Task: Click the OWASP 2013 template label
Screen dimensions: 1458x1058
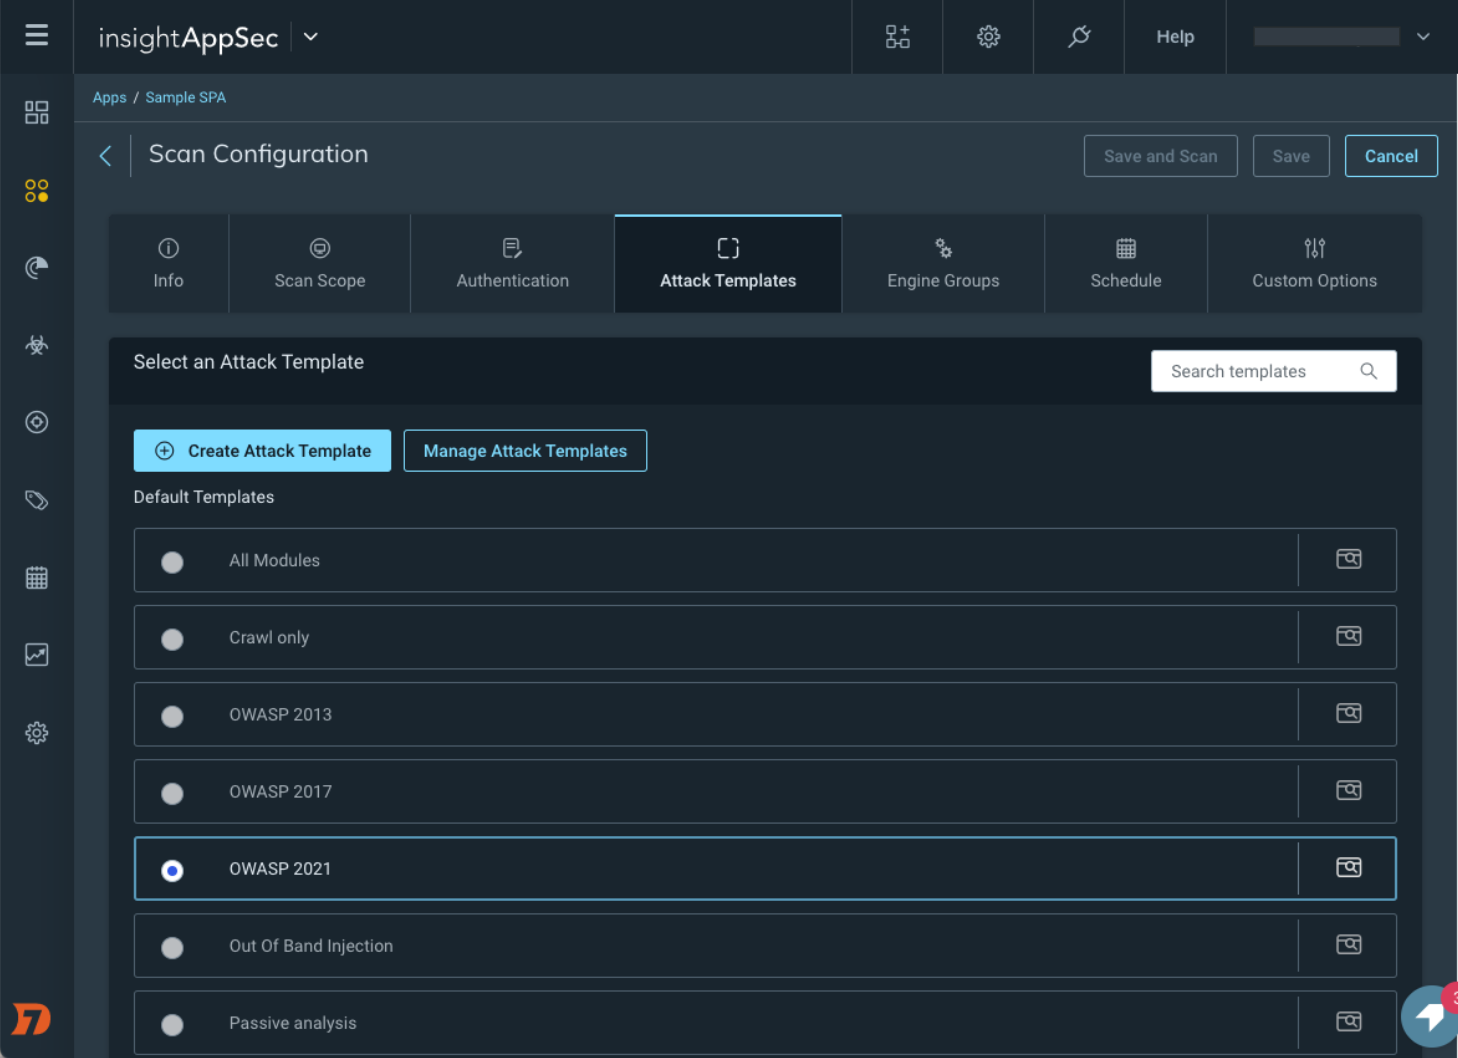Action: 280,715
